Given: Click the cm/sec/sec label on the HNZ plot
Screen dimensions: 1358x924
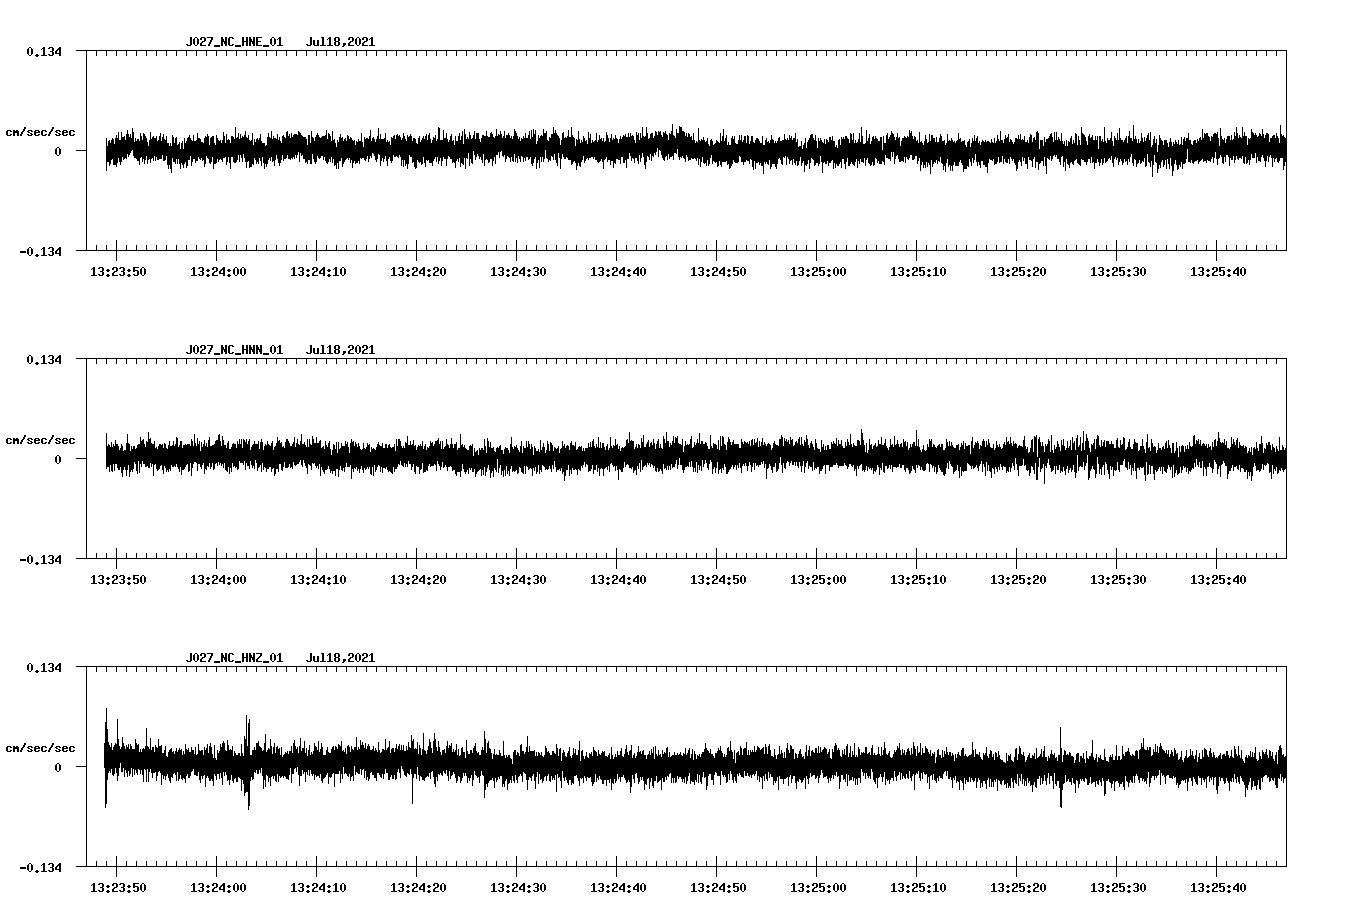Looking at the screenshot, I should point(40,746).
